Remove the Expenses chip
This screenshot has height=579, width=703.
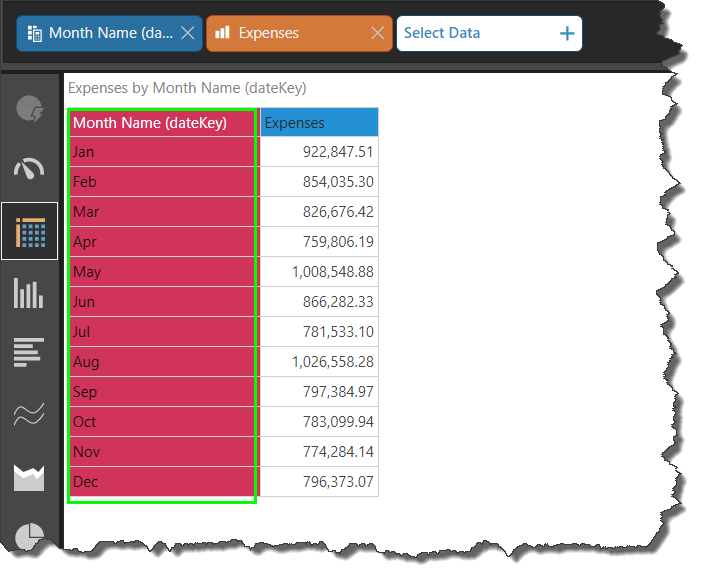pyautogui.click(x=377, y=33)
